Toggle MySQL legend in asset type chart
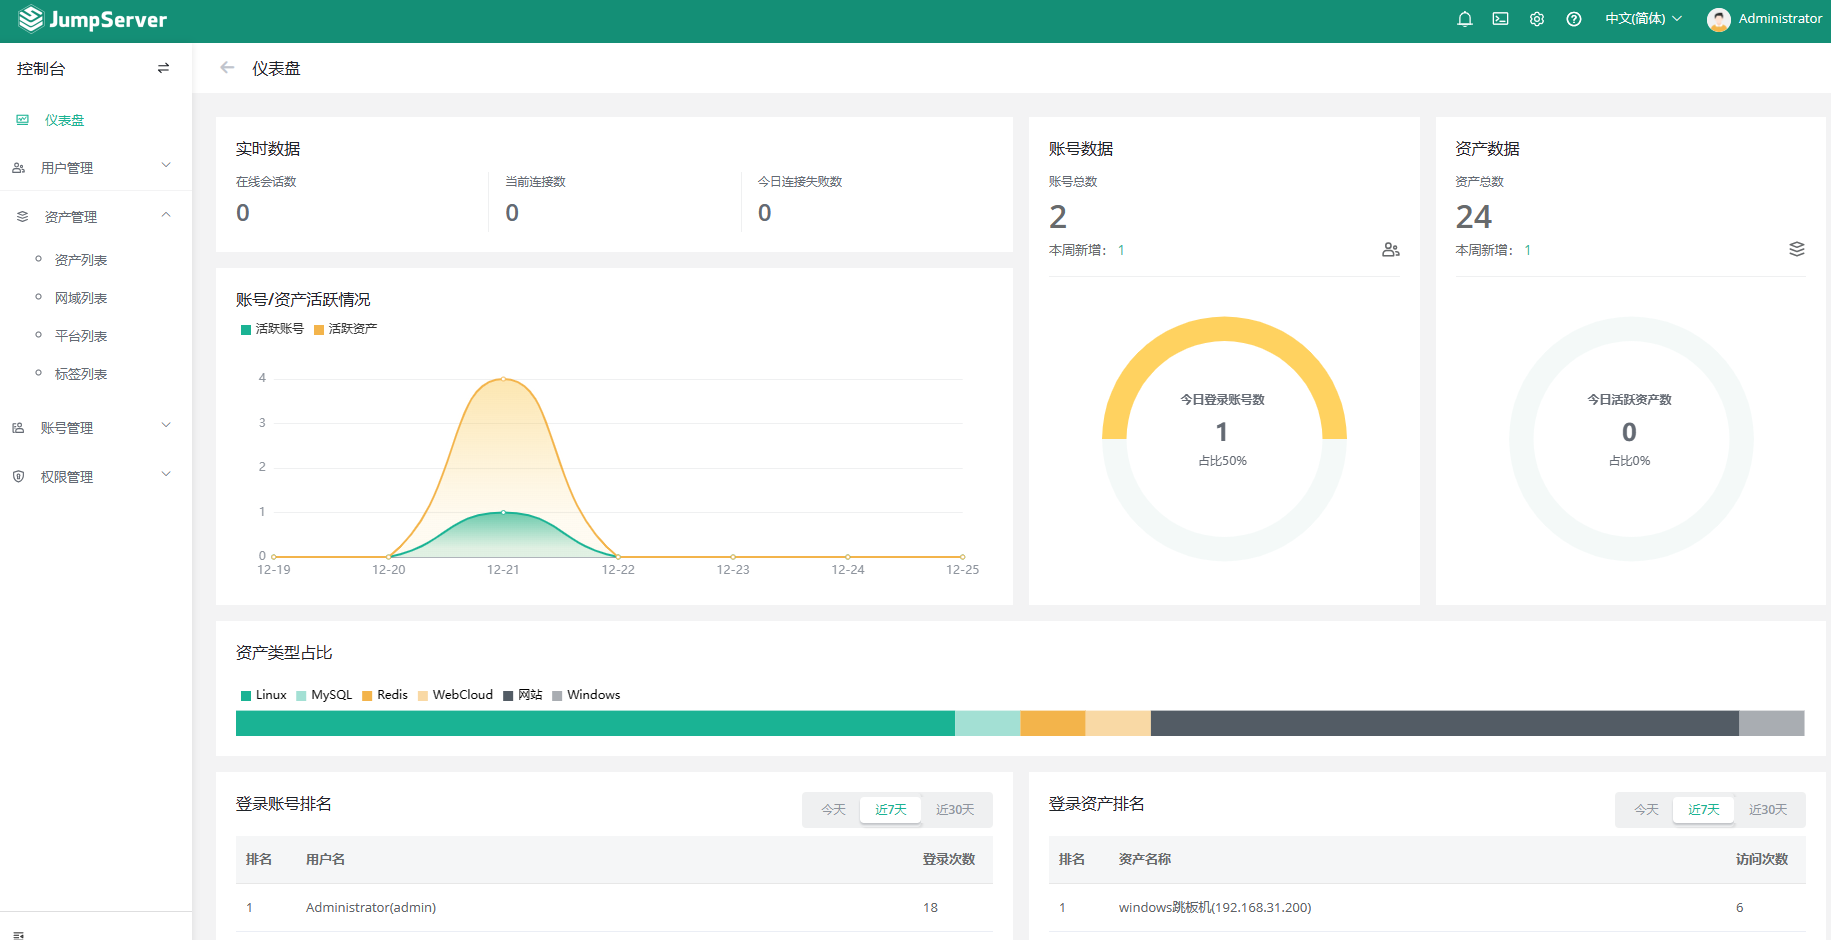1831x940 pixels. 324,695
